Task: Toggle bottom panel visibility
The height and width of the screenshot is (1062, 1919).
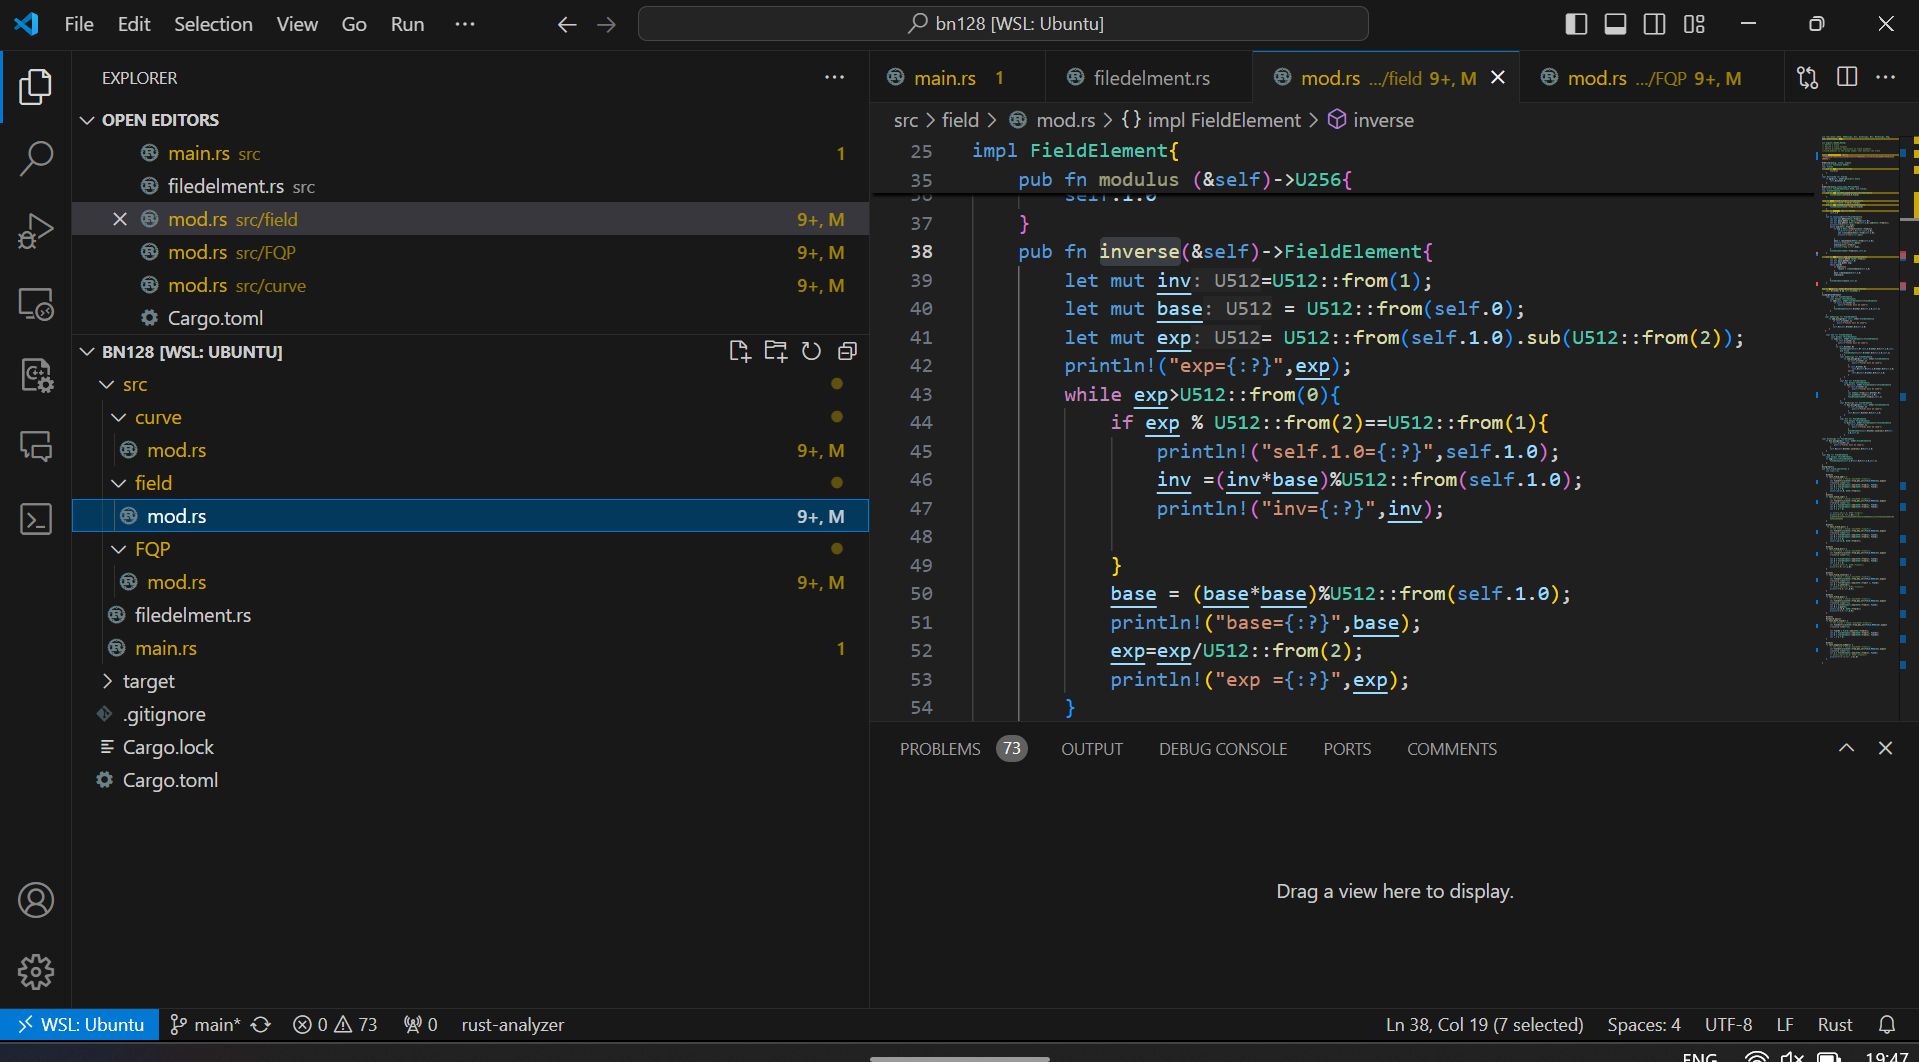Action: 1615,24
